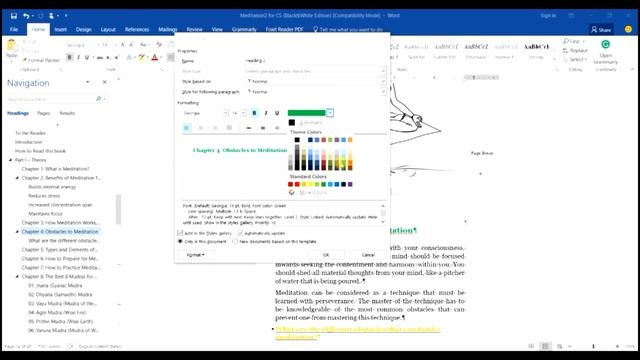The image size is (640, 360).
Task: Select Chapter 1: What is Meditation heading
Action: click(x=56, y=169)
